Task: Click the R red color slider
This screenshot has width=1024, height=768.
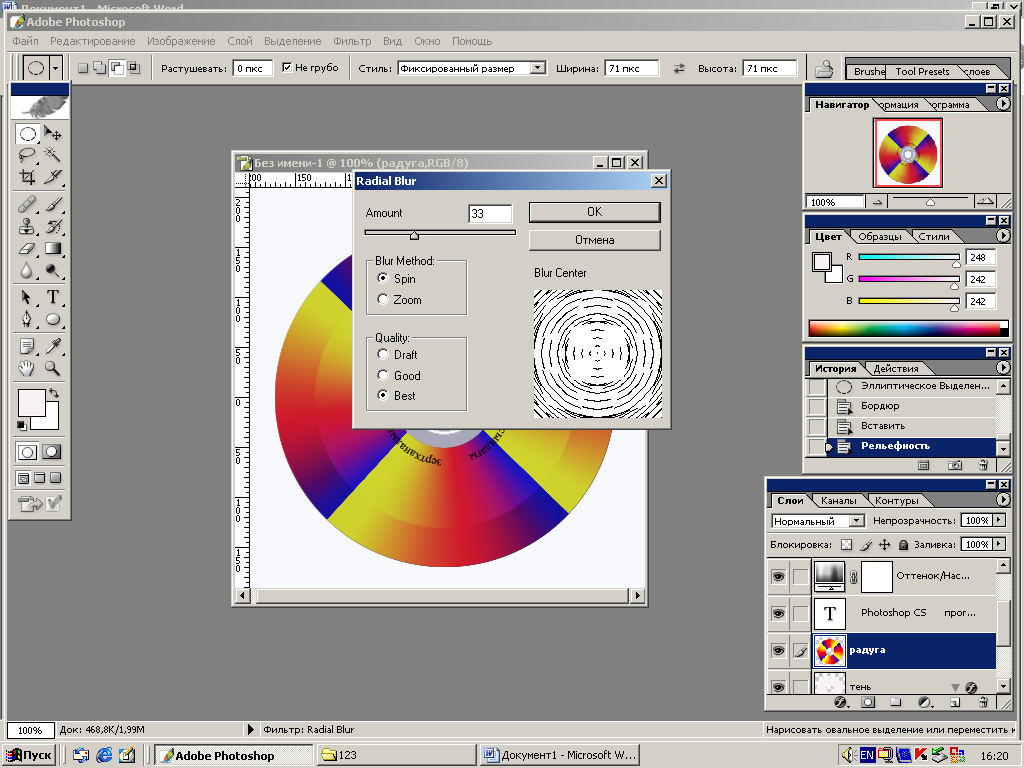Action: click(x=908, y=257)
